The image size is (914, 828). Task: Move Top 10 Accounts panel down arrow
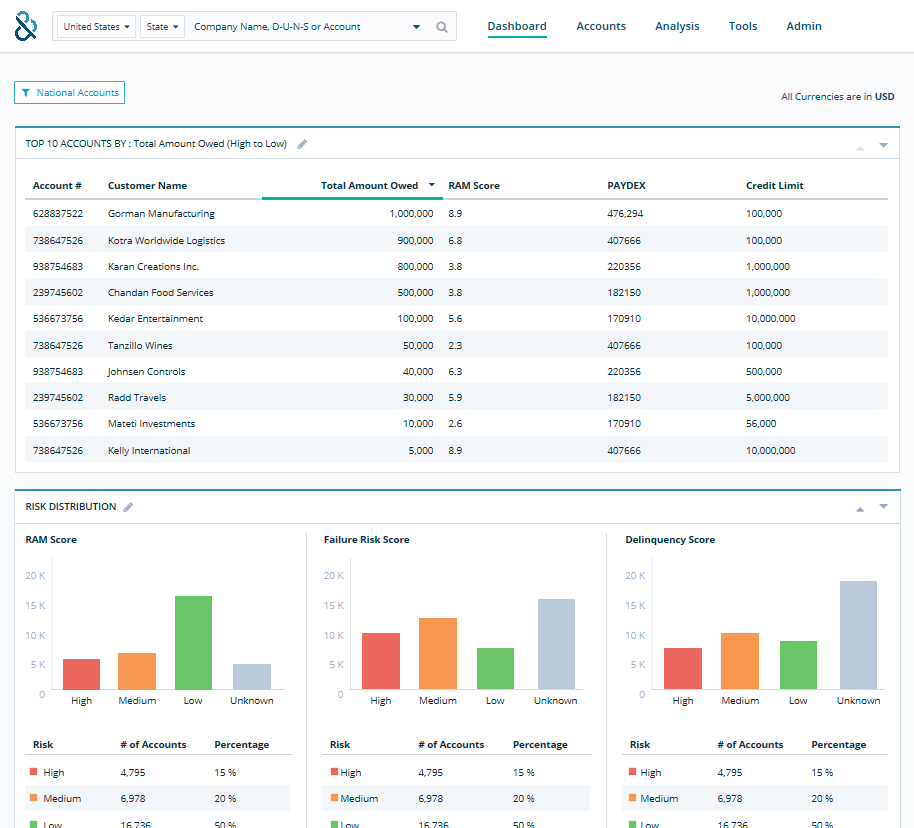(x=884, y=145)
